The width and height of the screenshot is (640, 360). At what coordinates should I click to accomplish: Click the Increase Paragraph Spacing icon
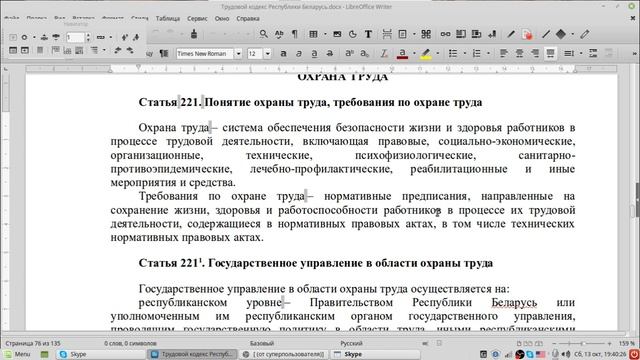click(593, 53)
